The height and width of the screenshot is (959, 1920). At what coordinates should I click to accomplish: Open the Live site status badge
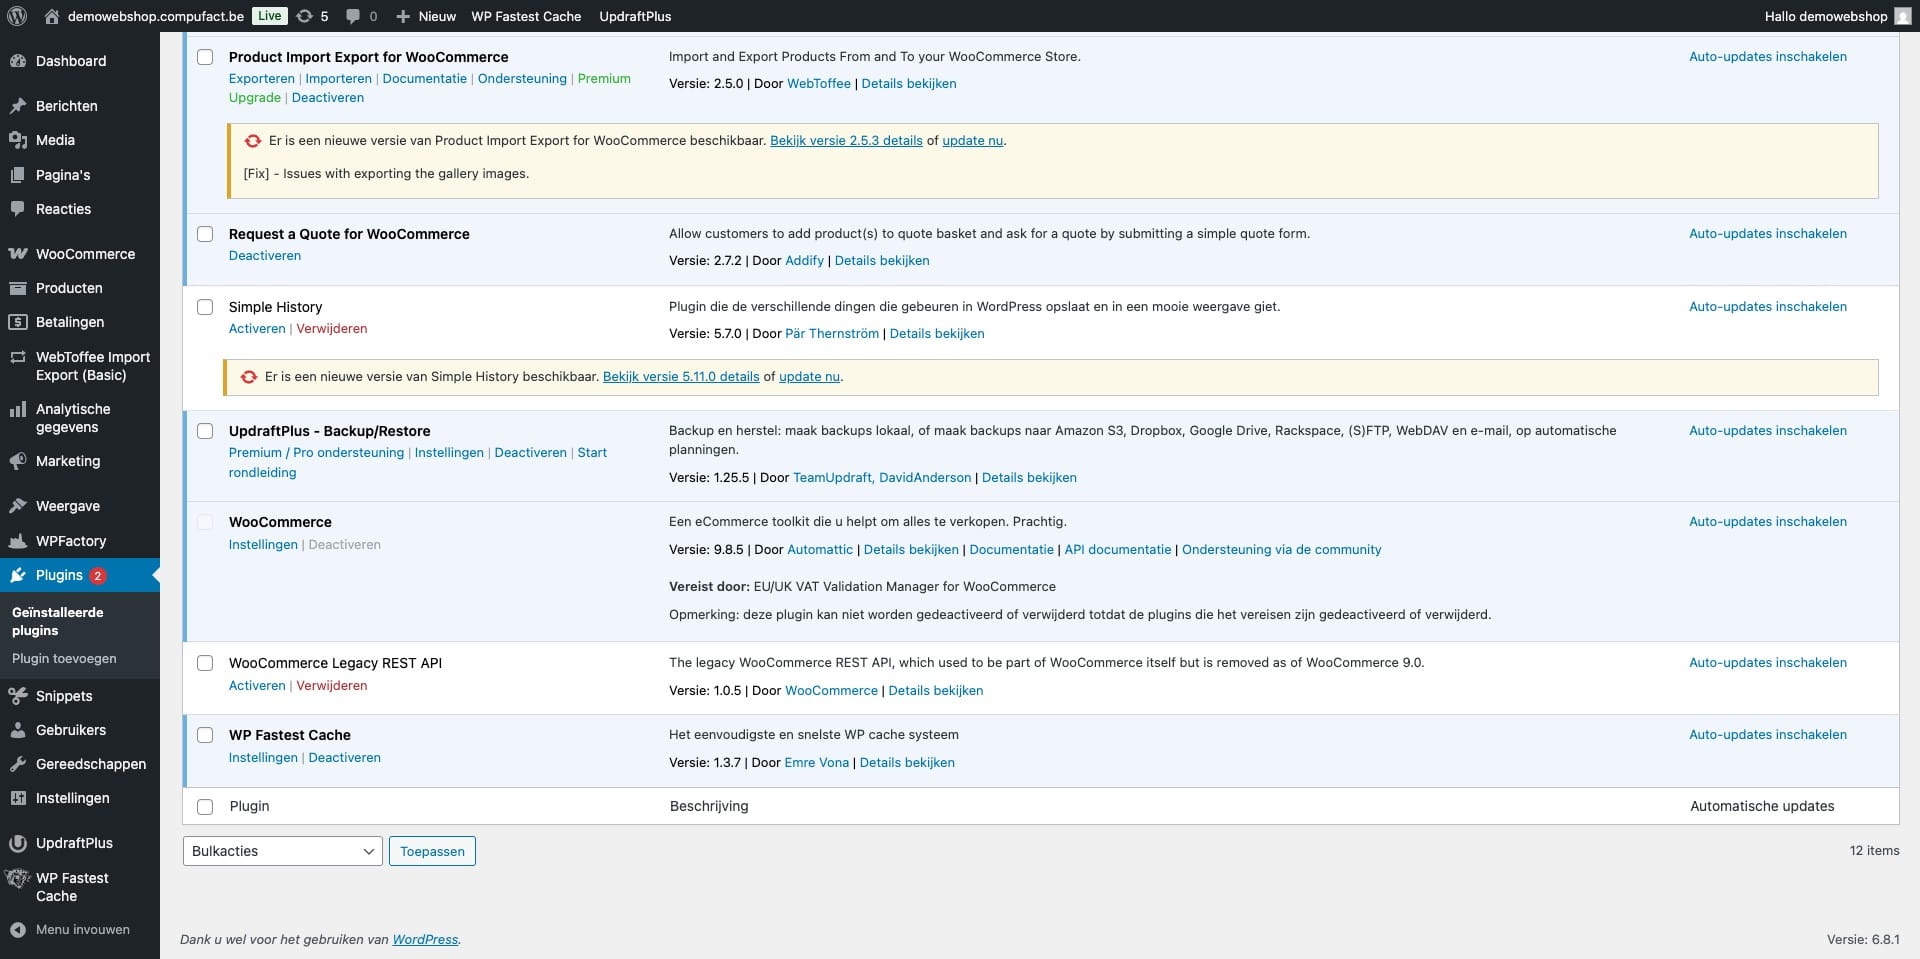coord(269,16)
